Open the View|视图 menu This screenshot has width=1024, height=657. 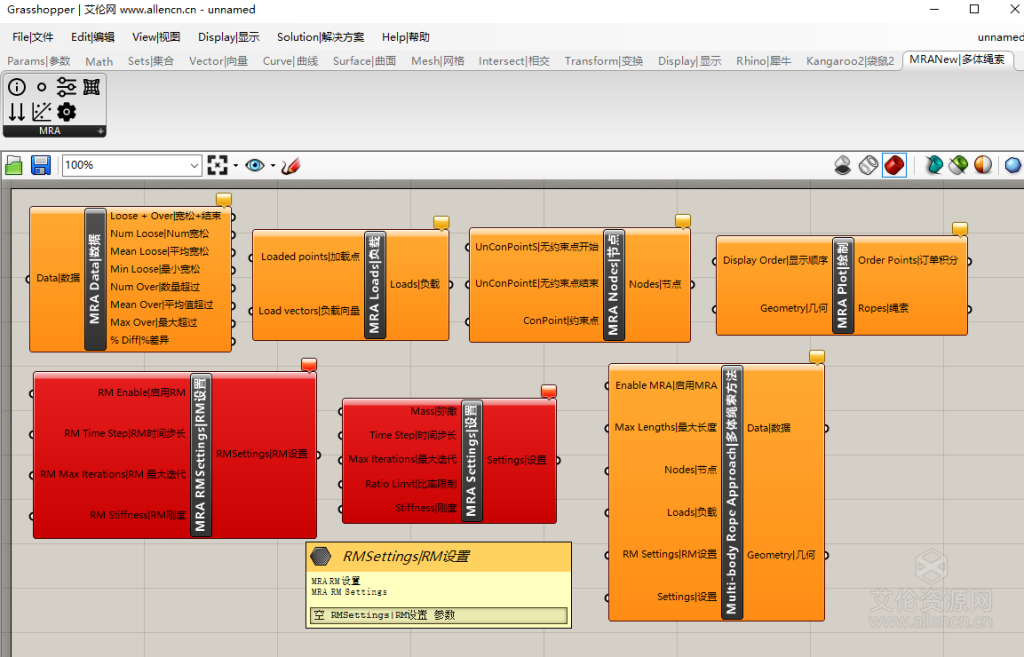tap(156, 37)
